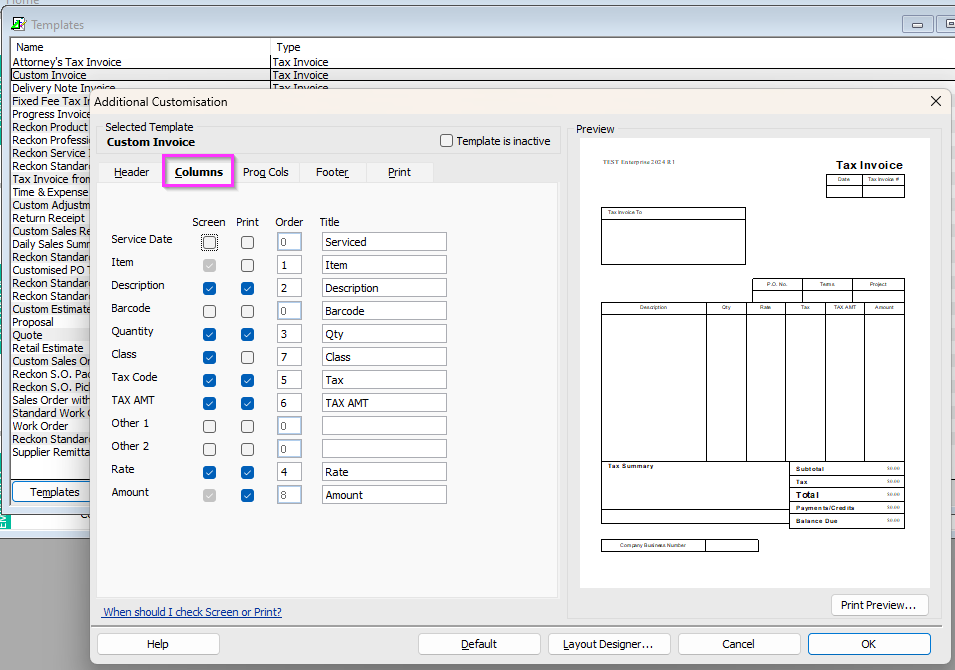Screen dimensions: 955x670
Task: Click the Amount Order field
Action: (289, 495)
